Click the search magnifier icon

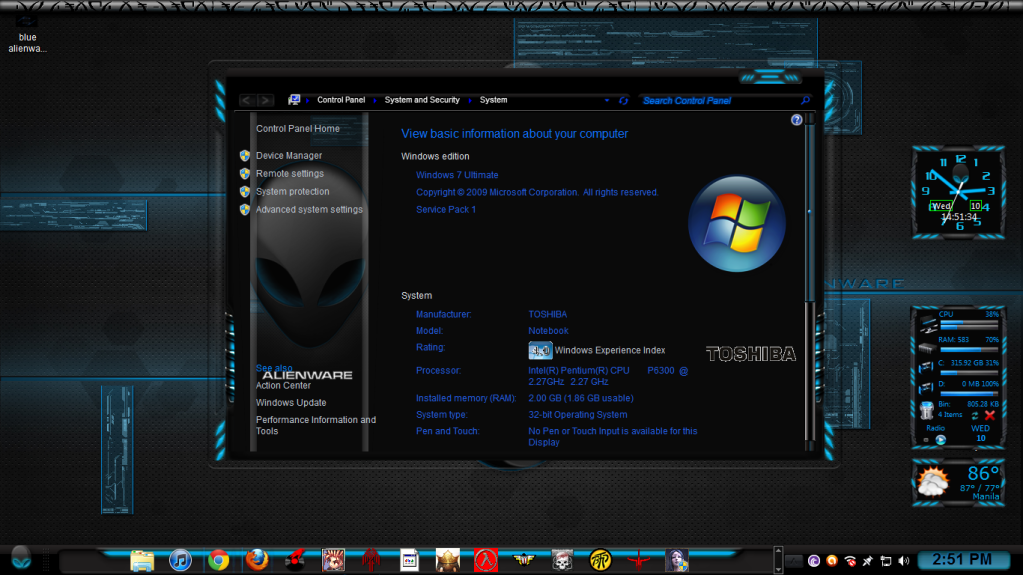coord(805,101)
